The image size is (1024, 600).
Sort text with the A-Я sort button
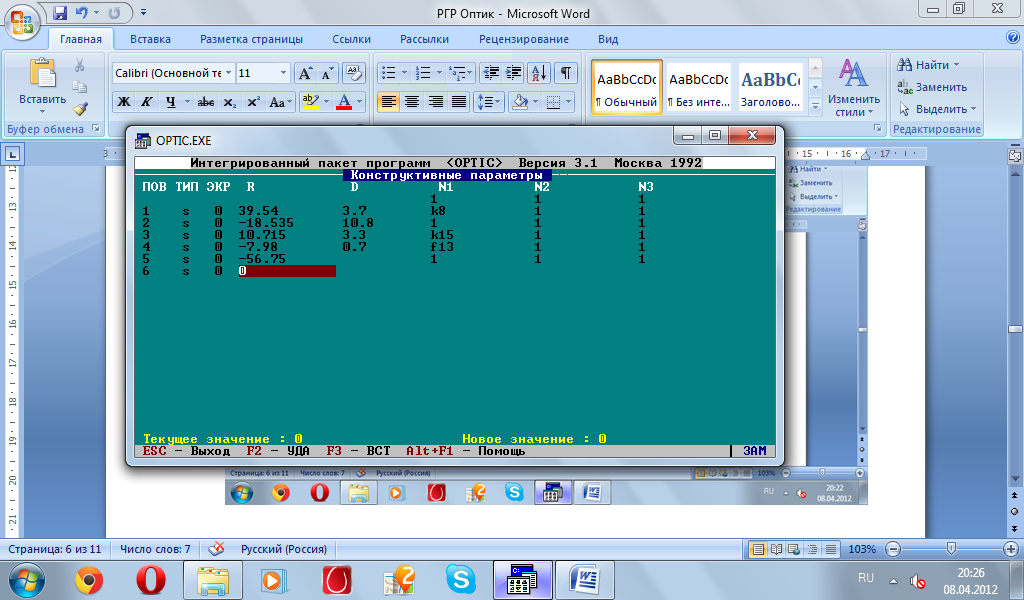tap(539, 73)
